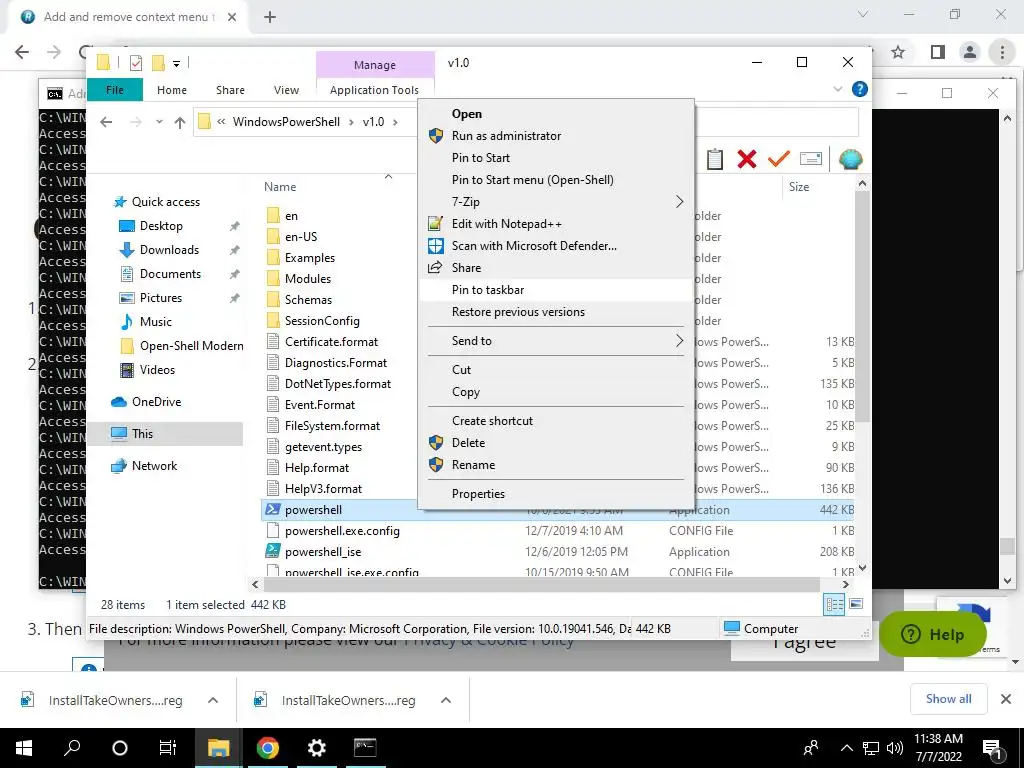The image size is (1024, 768).
Task: Select the Modules folder
Action: click(x=308, y=279)
